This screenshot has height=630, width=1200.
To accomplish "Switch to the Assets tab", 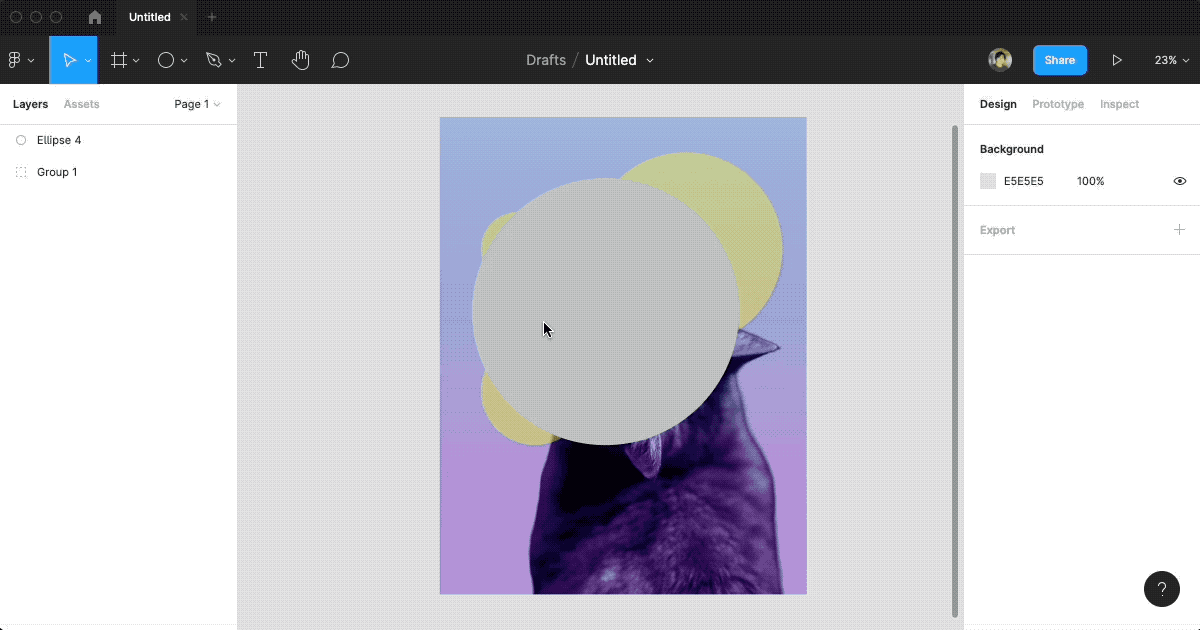I will coord(81,104).
